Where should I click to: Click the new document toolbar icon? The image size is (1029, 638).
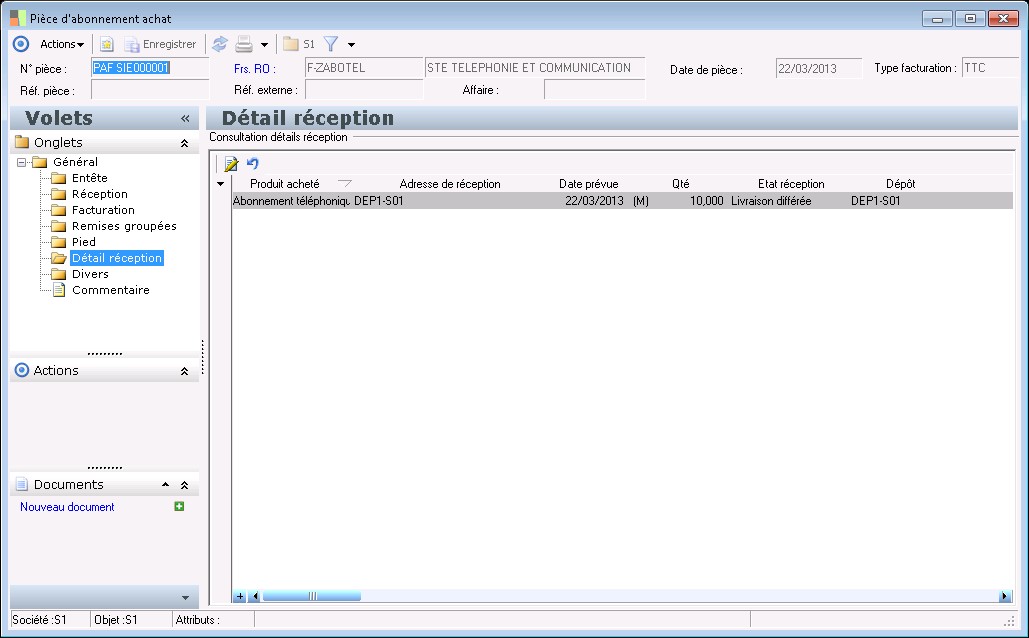tap(106, 44)
